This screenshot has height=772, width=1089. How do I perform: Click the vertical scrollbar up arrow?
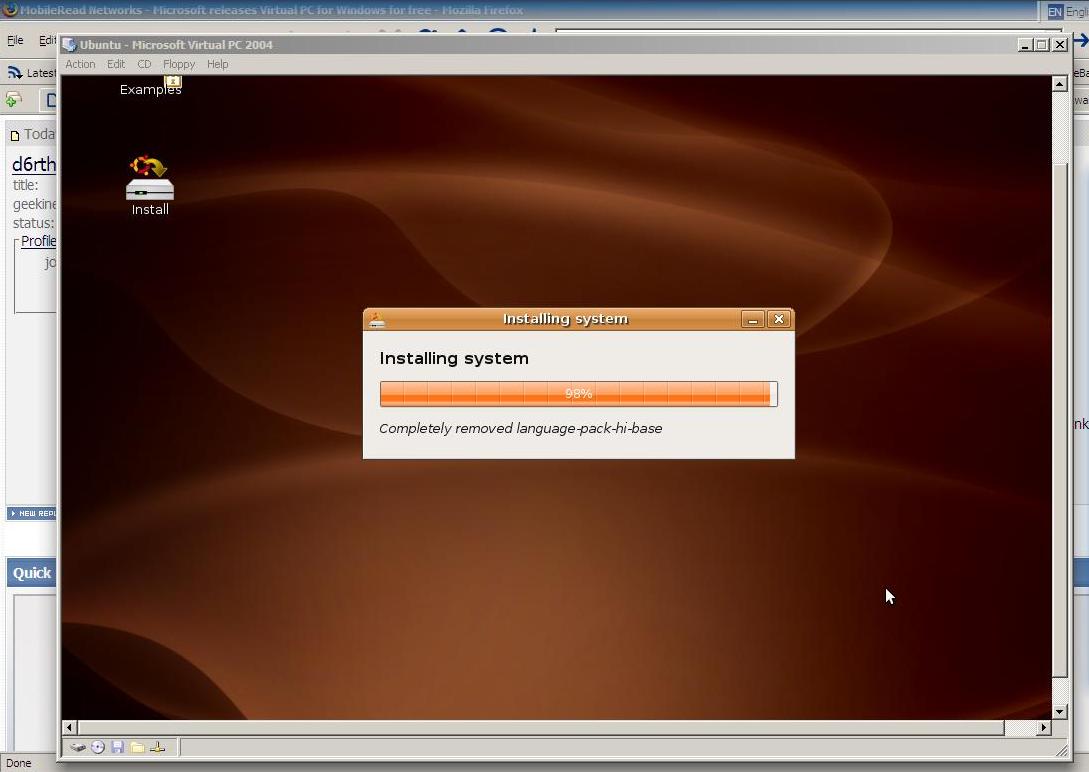pos(1059,84)
